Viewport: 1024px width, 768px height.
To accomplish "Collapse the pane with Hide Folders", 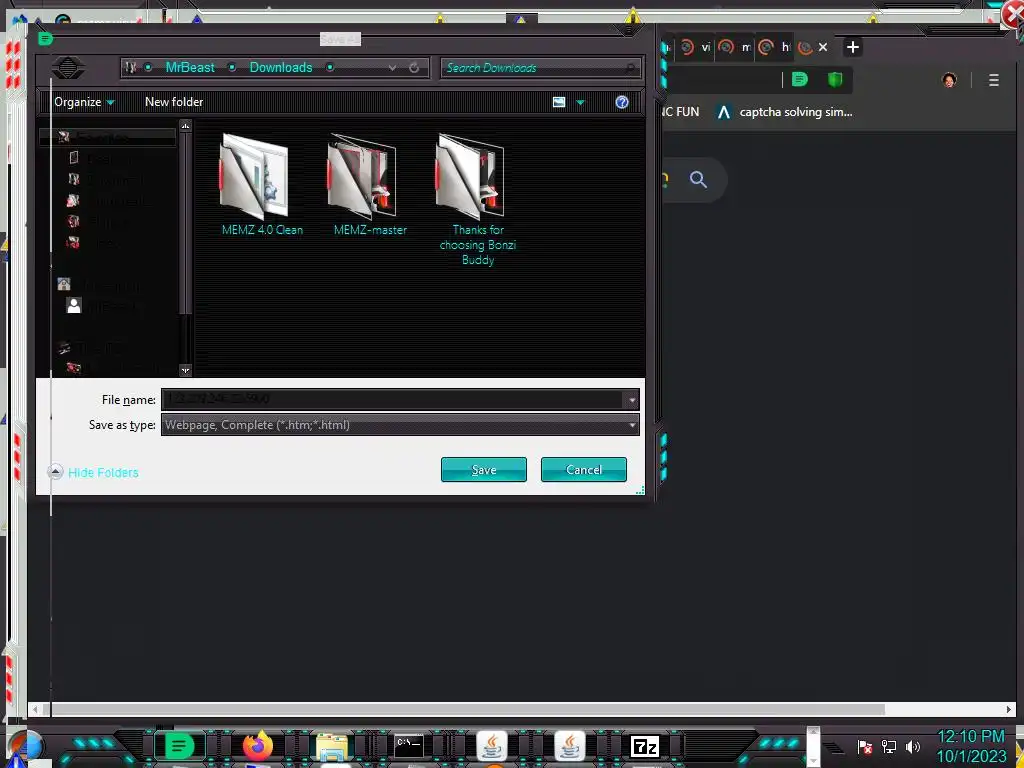I will (x=93, y=472).
